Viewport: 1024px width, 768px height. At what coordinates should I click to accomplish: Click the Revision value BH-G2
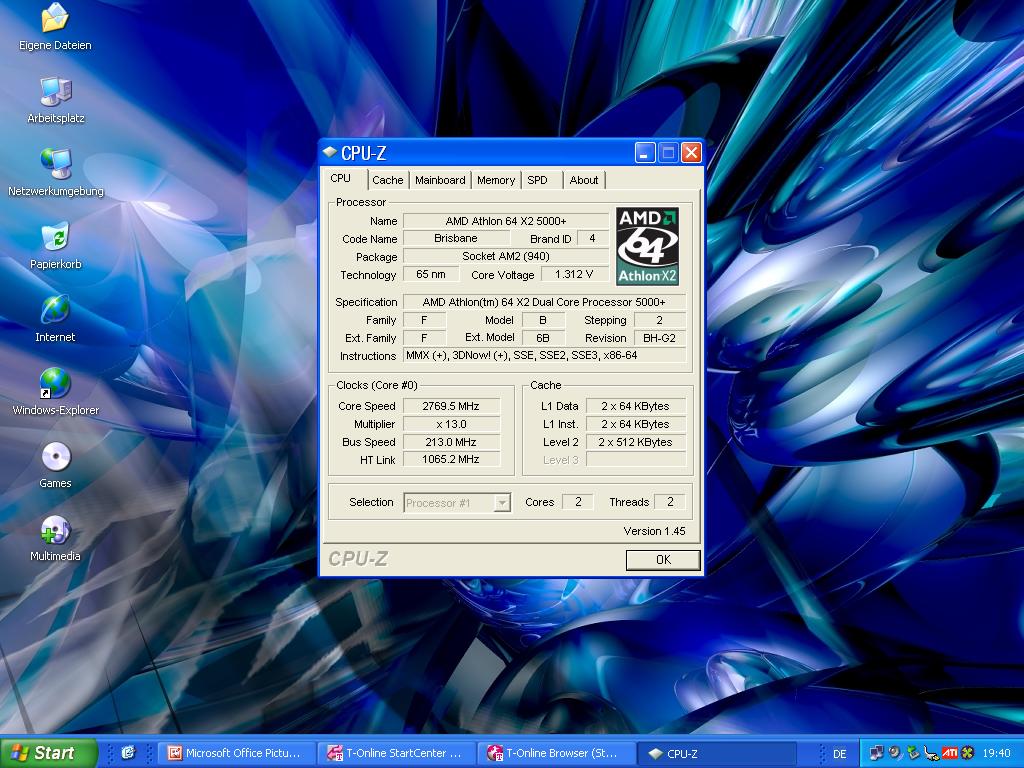point(660,338)
